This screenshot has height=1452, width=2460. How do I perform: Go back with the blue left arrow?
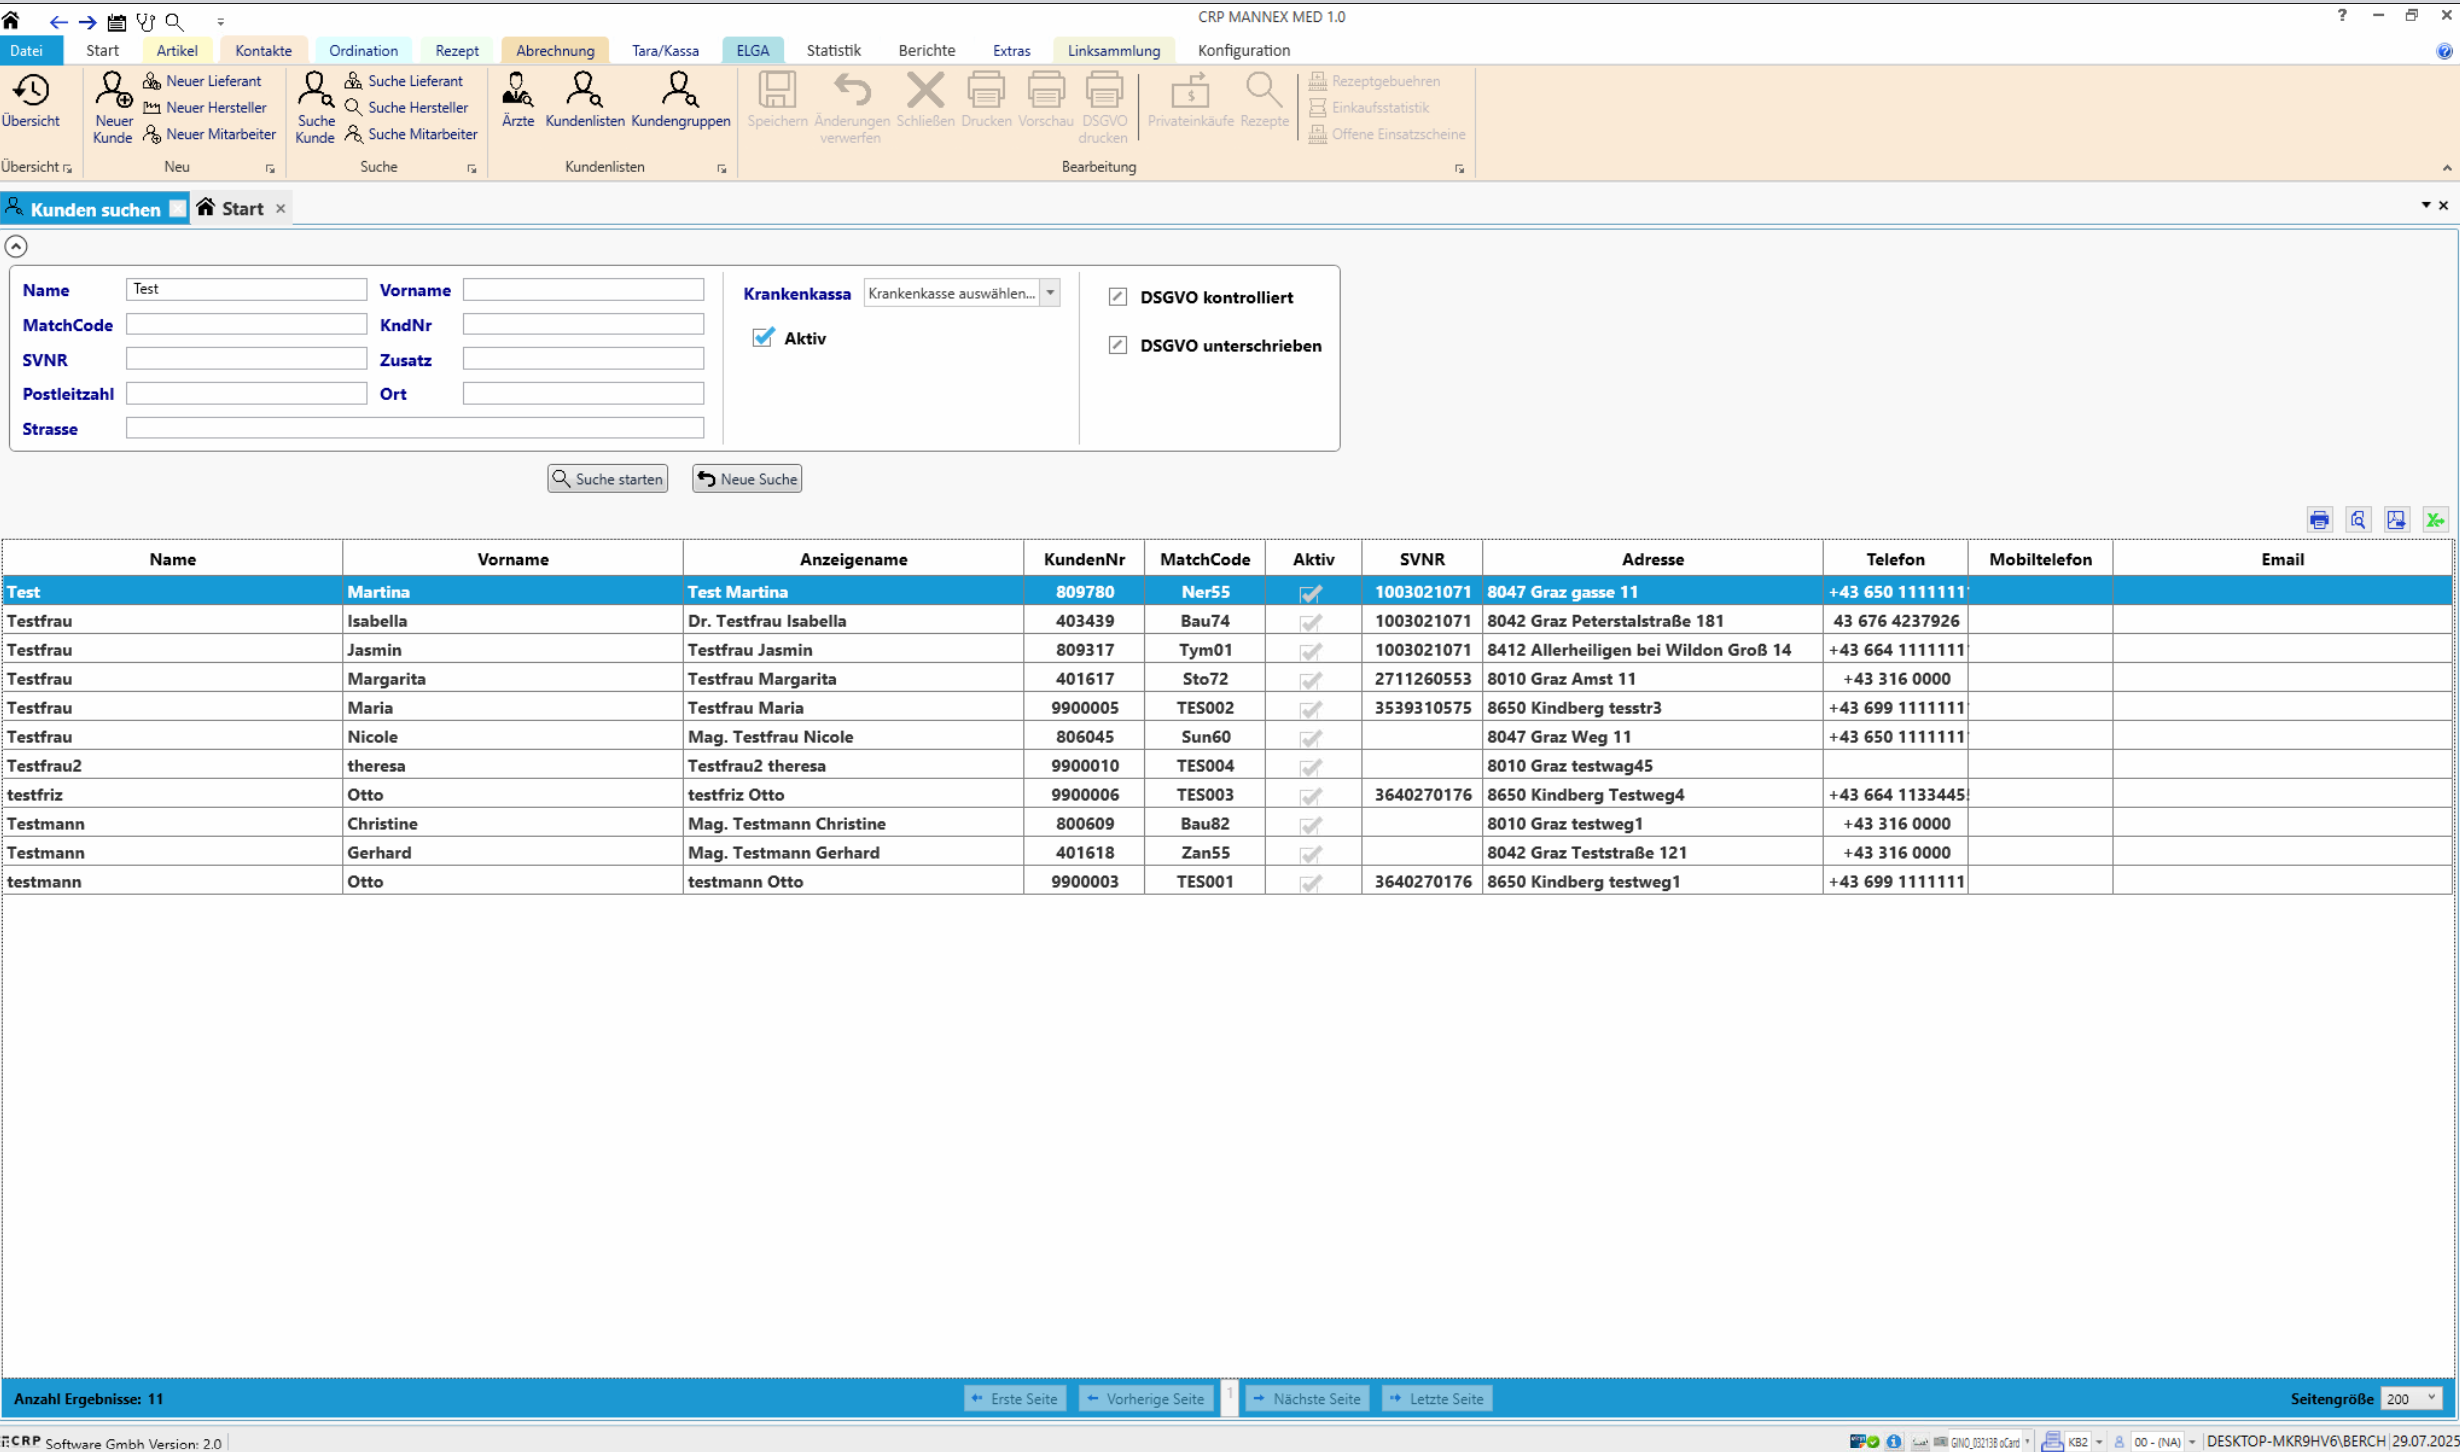[58, 21]
